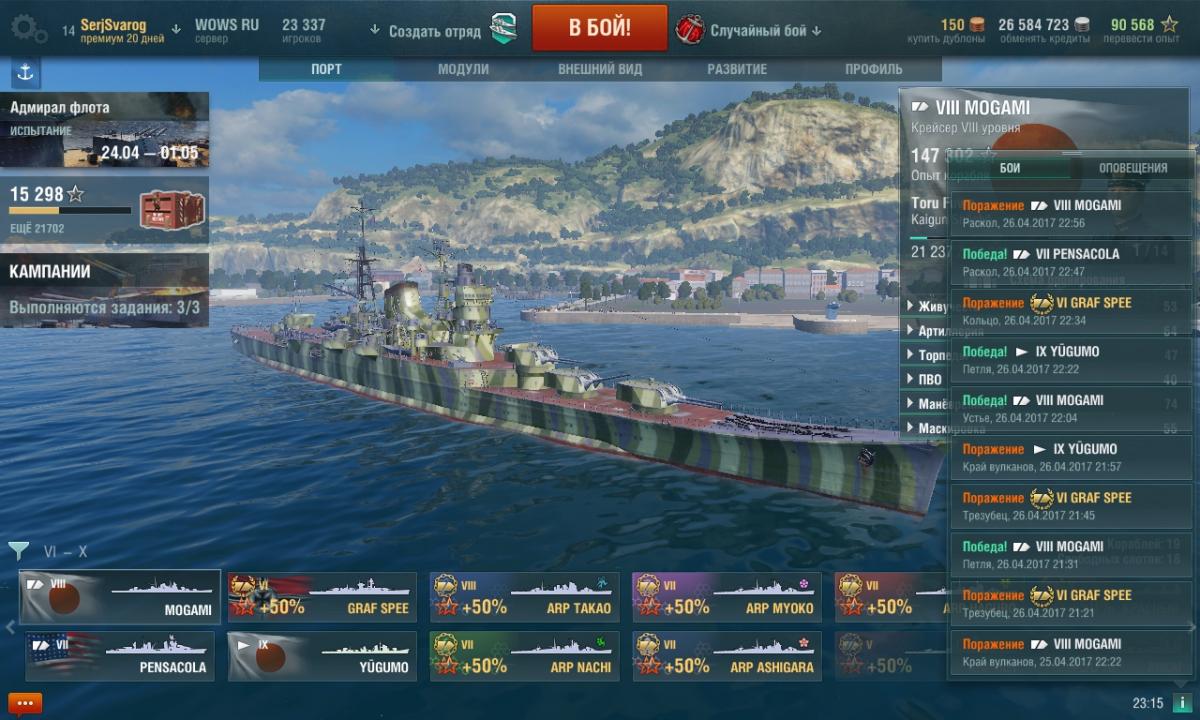Switch to the МОДУЛИ tab
Screen dimensions: 1200x720
point(463,69)
